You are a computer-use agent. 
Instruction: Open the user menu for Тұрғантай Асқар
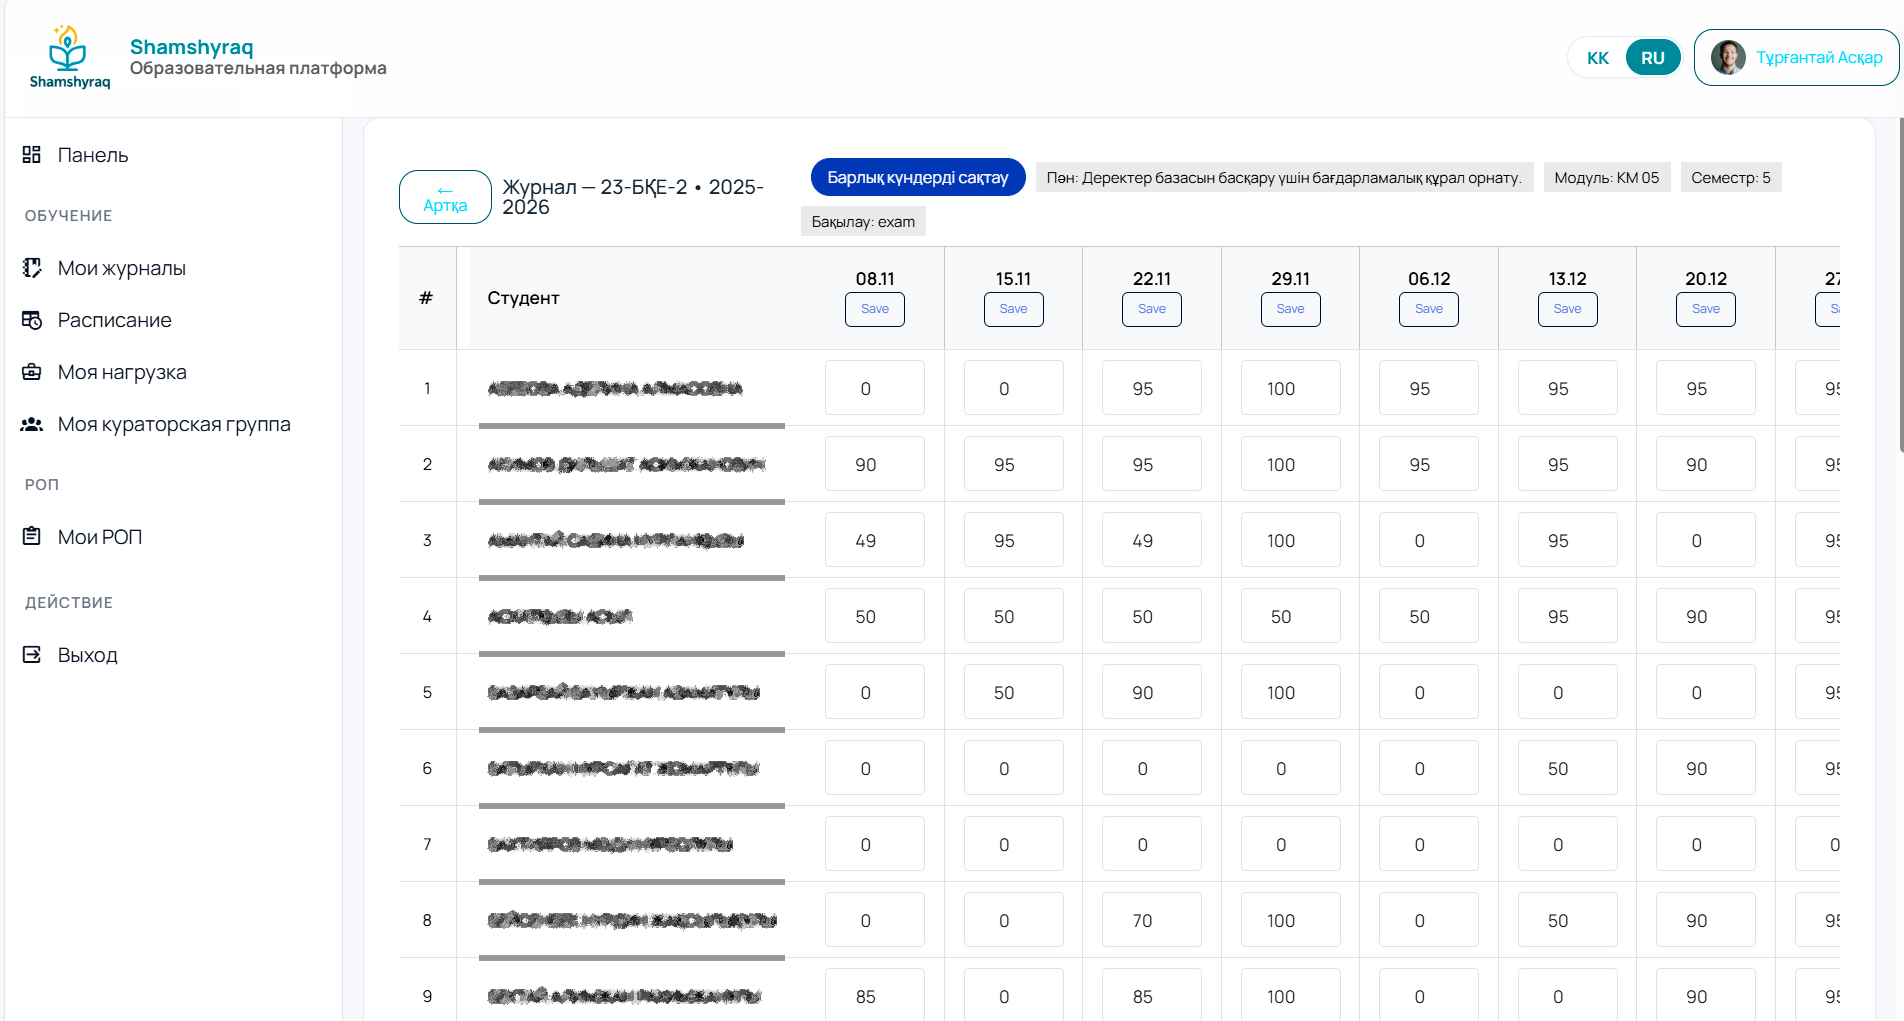click(1795, 57)
